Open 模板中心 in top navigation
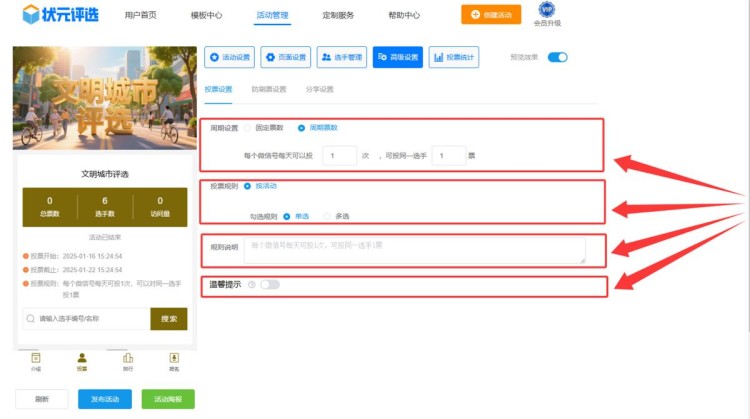Screen dimensions: 750x419 pos(206,16)
